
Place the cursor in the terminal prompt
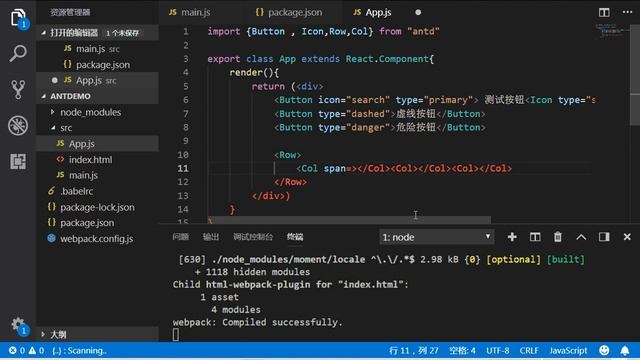tap(176, 335)
